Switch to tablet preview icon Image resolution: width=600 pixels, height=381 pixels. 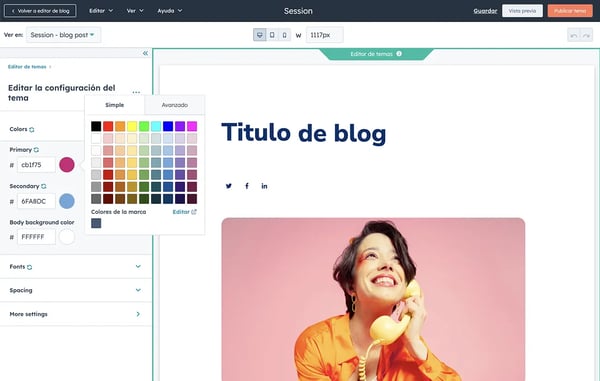point(272,35)
